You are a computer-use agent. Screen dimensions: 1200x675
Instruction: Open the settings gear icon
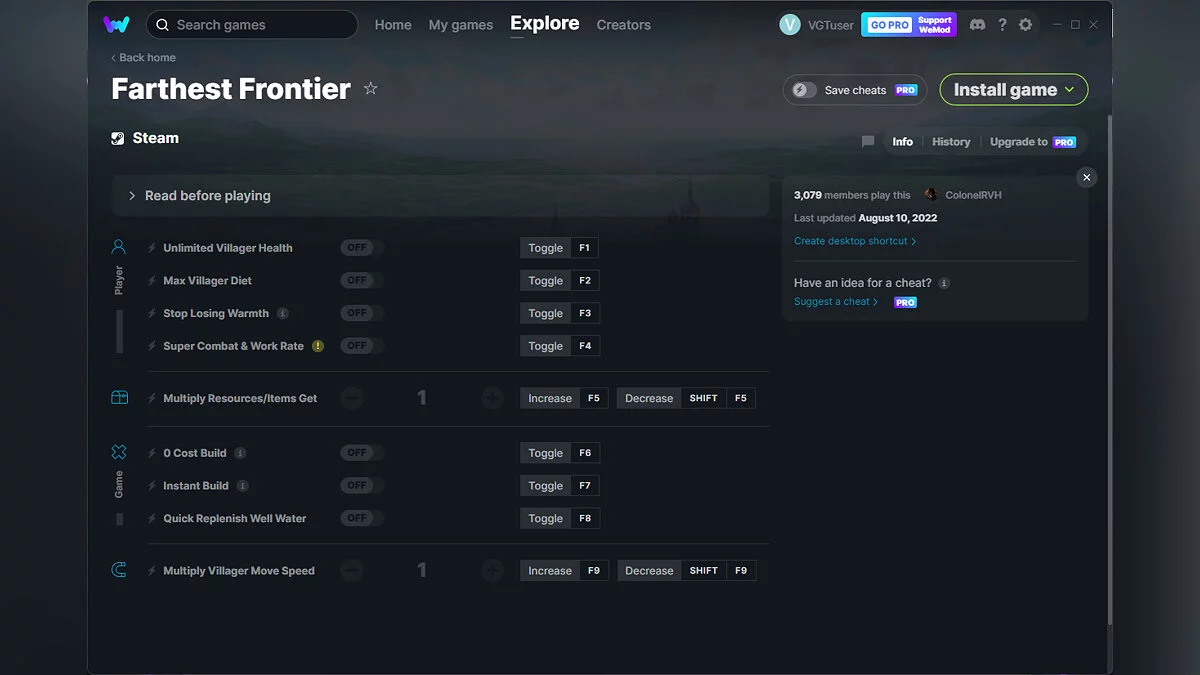pos(1025,24)
